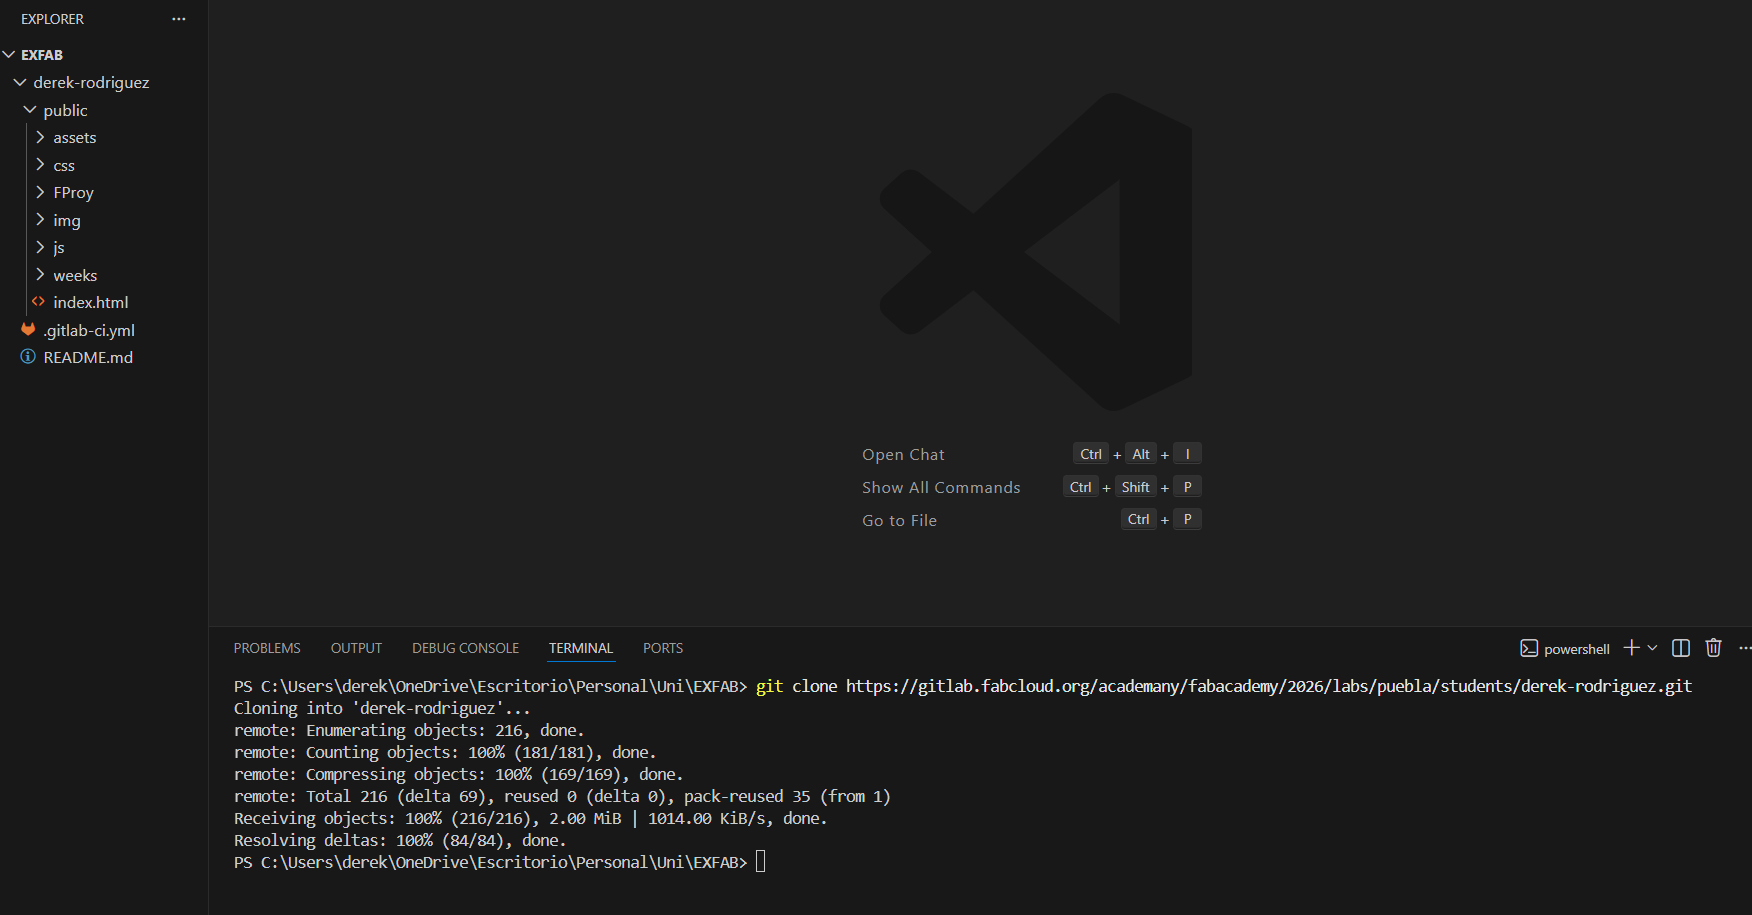The image size is (1752, 915).
Task: Open the README.md file
Action: 88,357
